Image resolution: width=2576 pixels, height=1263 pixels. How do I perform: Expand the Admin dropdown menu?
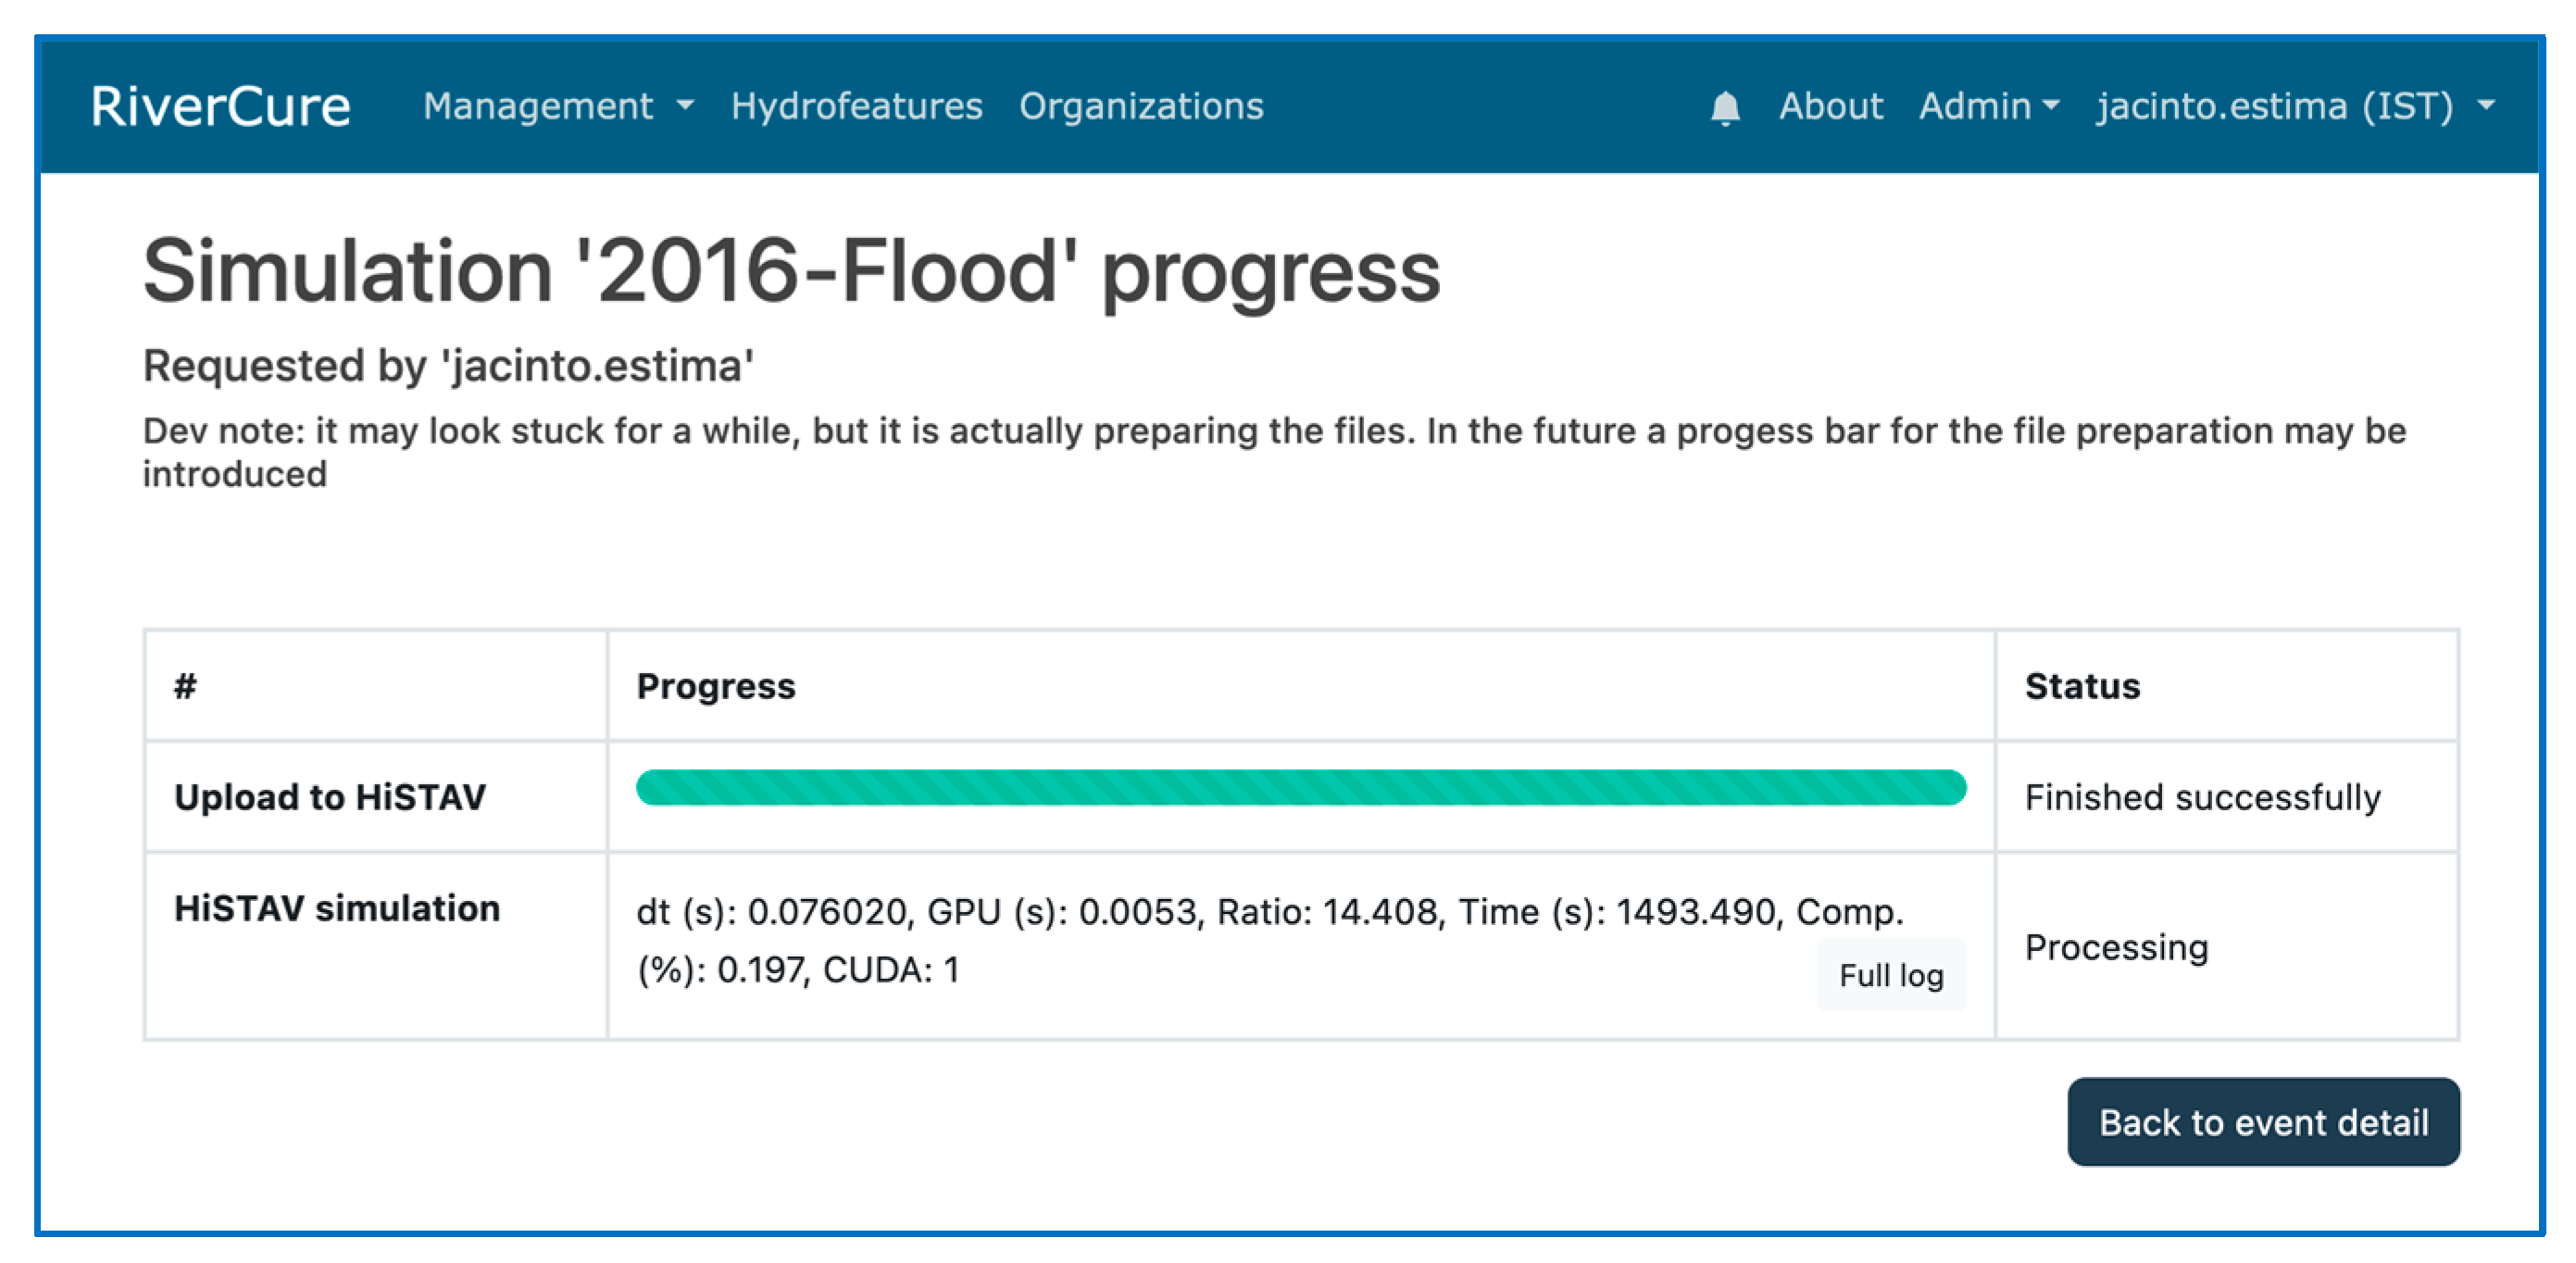[1988, 106]
